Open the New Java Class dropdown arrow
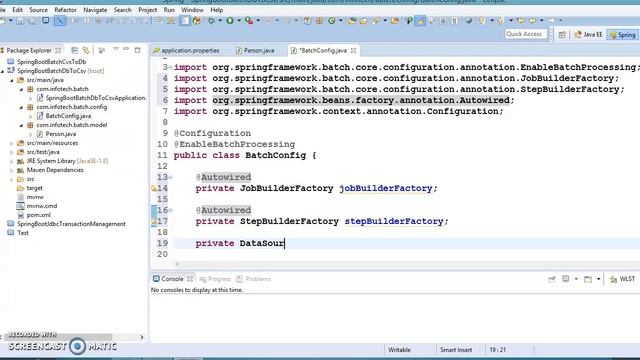 coord(340,20)
